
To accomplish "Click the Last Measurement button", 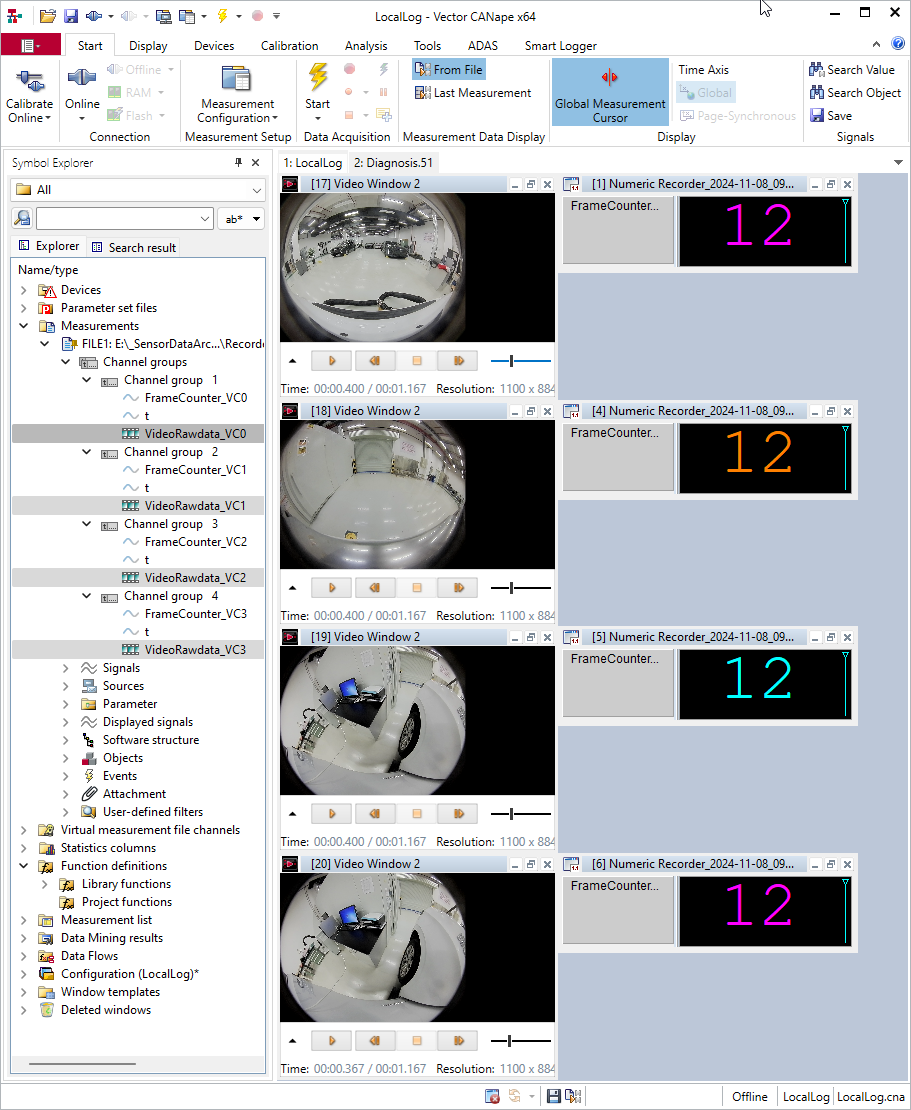I will 473,93.
